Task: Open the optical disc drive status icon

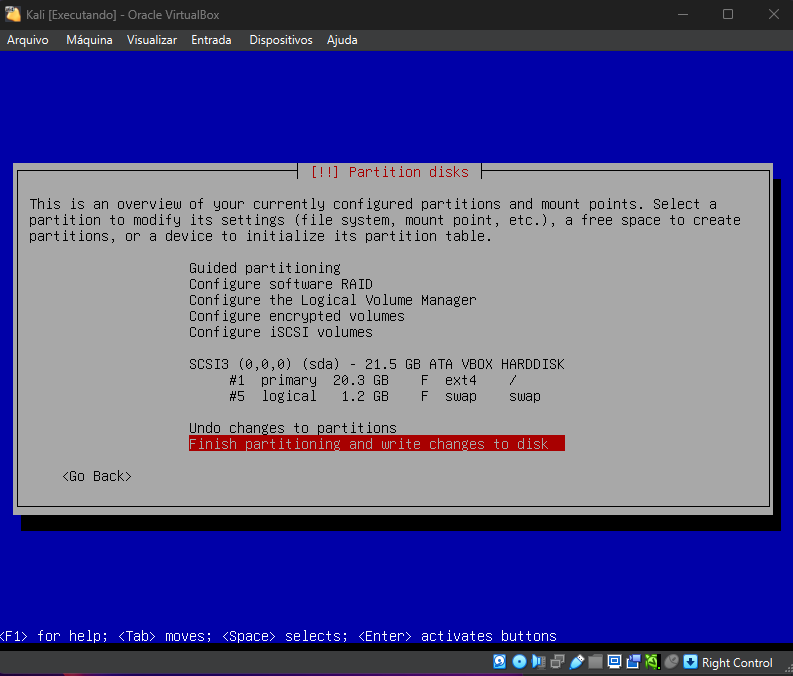Action: point(519,662)
